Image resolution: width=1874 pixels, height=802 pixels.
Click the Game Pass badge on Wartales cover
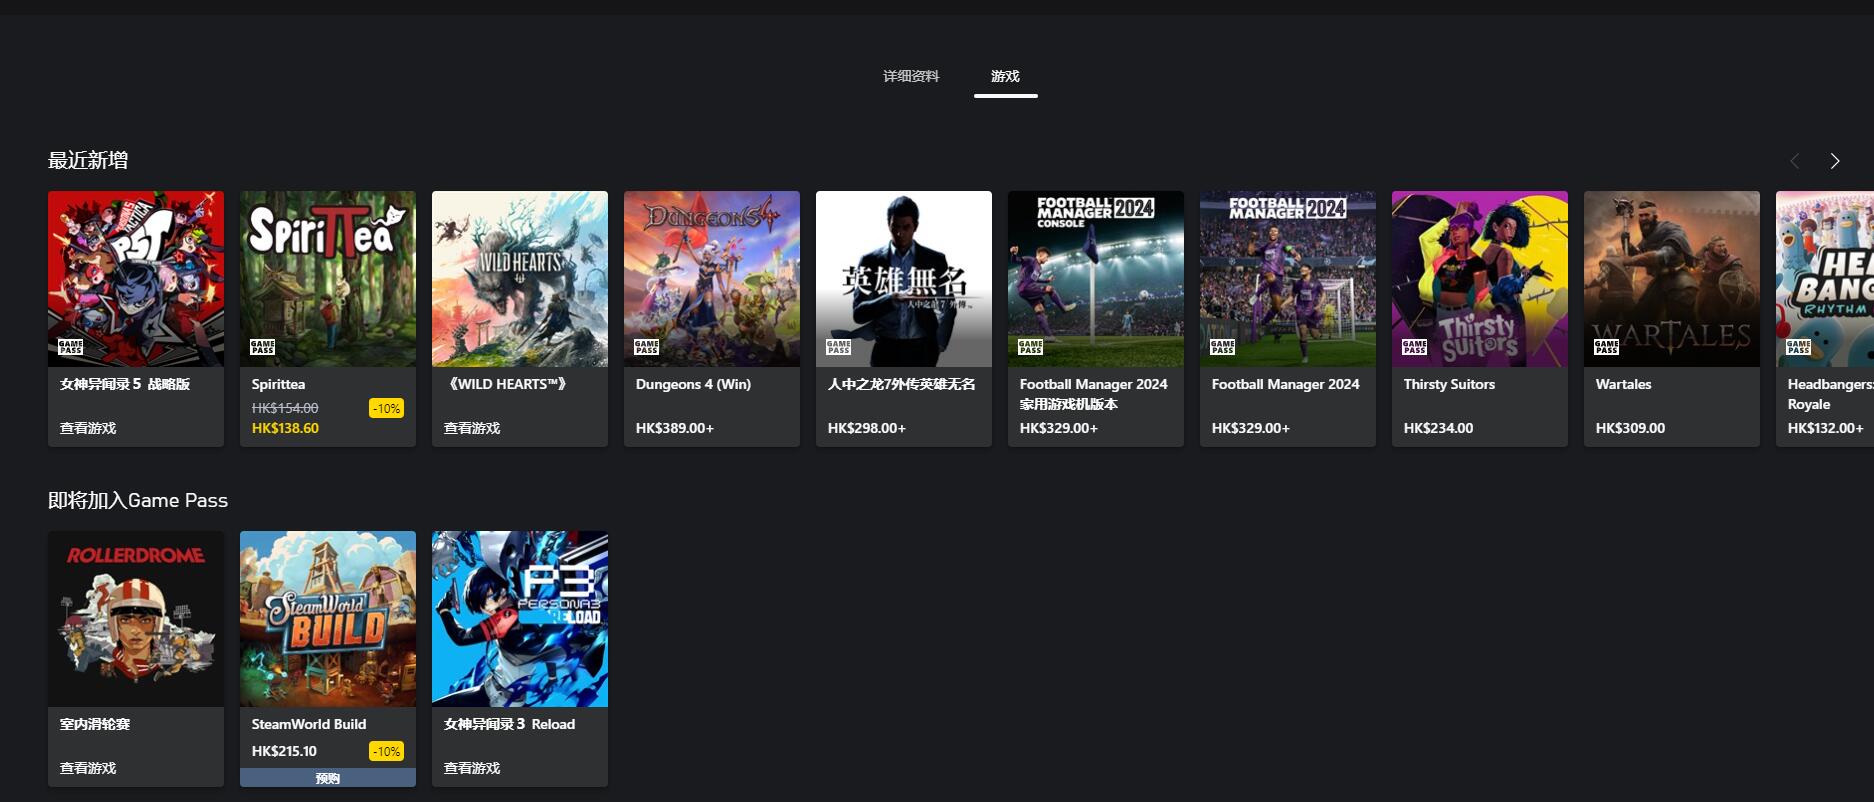tap(1606, 347)
